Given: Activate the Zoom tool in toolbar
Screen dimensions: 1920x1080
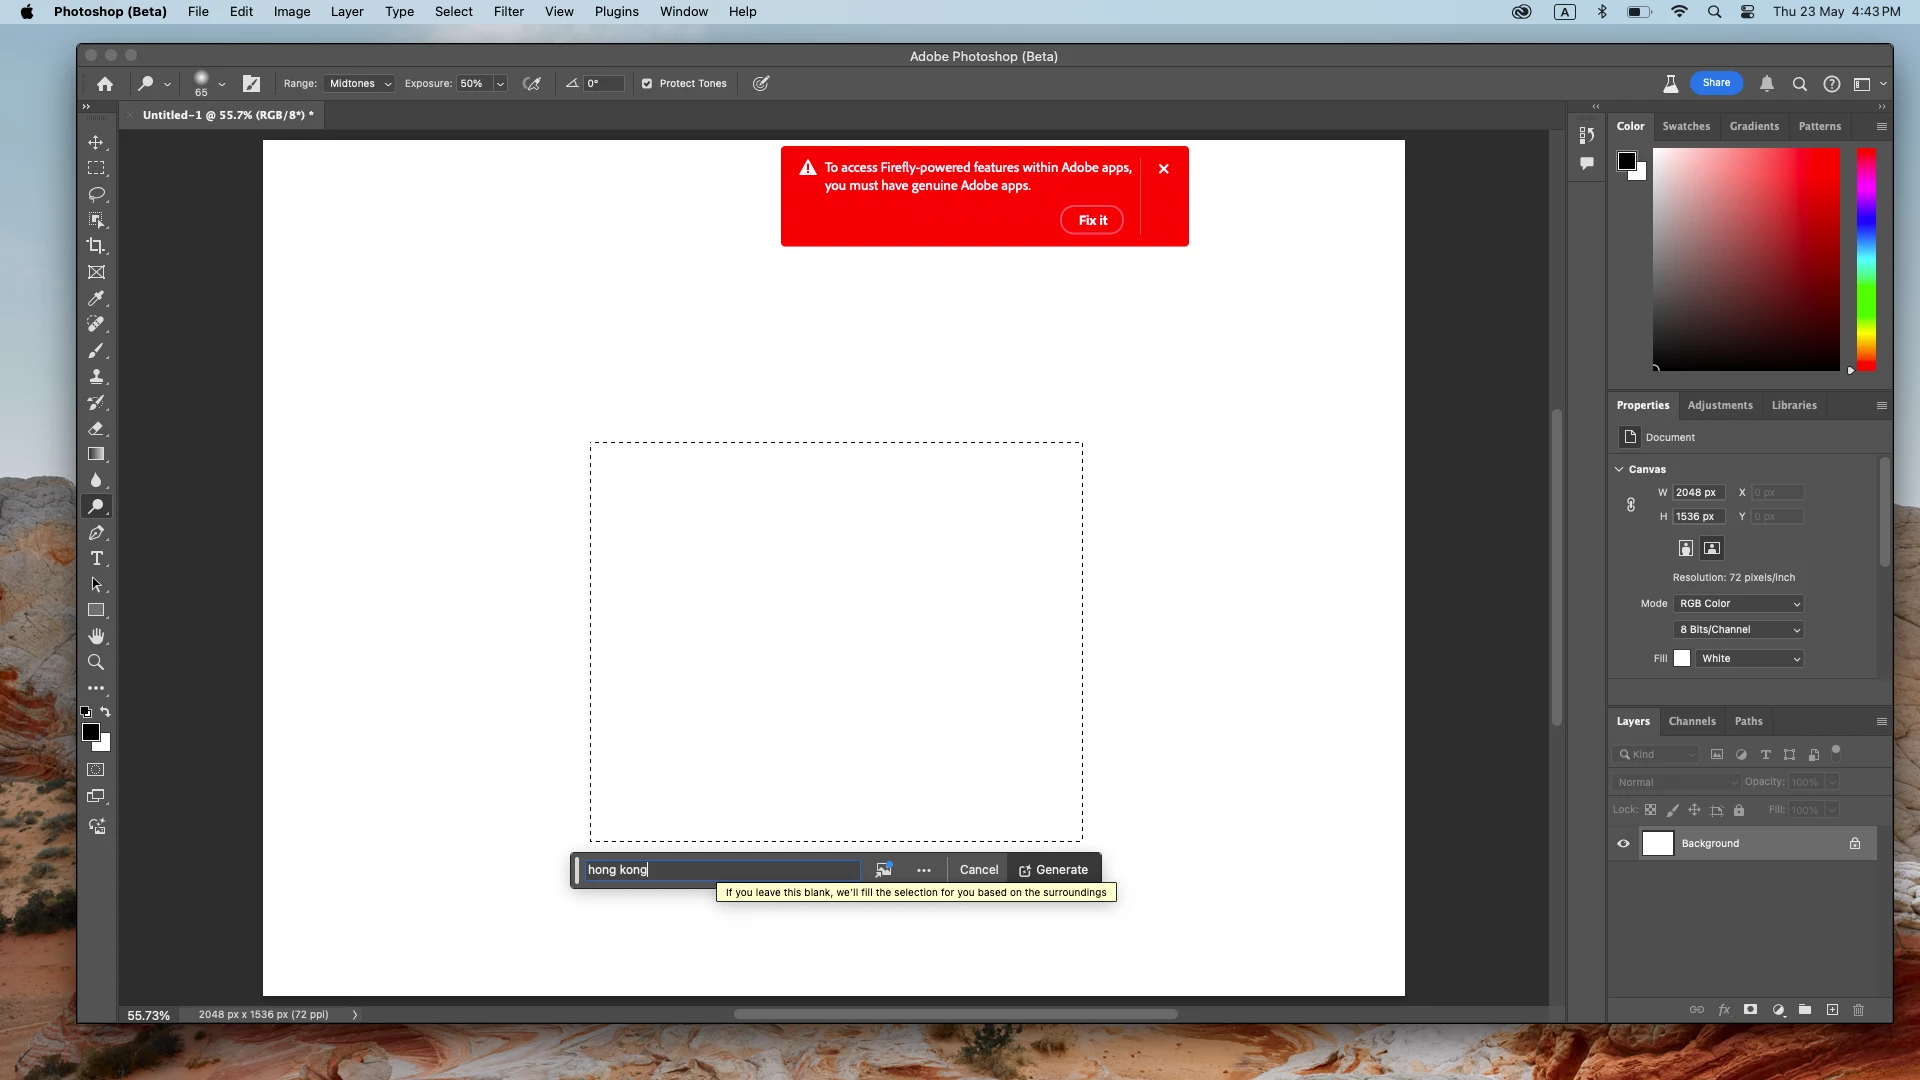Looking at the screenshot, I should [x=96, y=662].
